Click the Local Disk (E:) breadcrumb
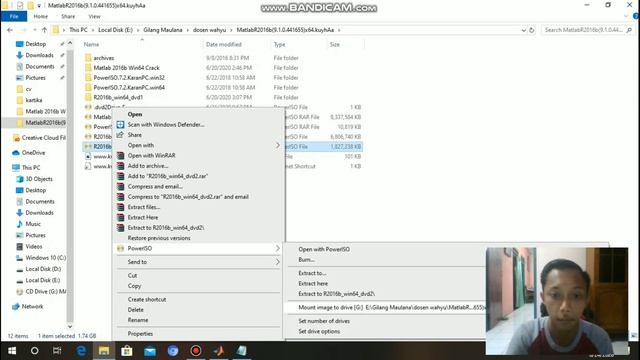The width and height of the screenshot is (640, 360). click(x=116, y=30)
